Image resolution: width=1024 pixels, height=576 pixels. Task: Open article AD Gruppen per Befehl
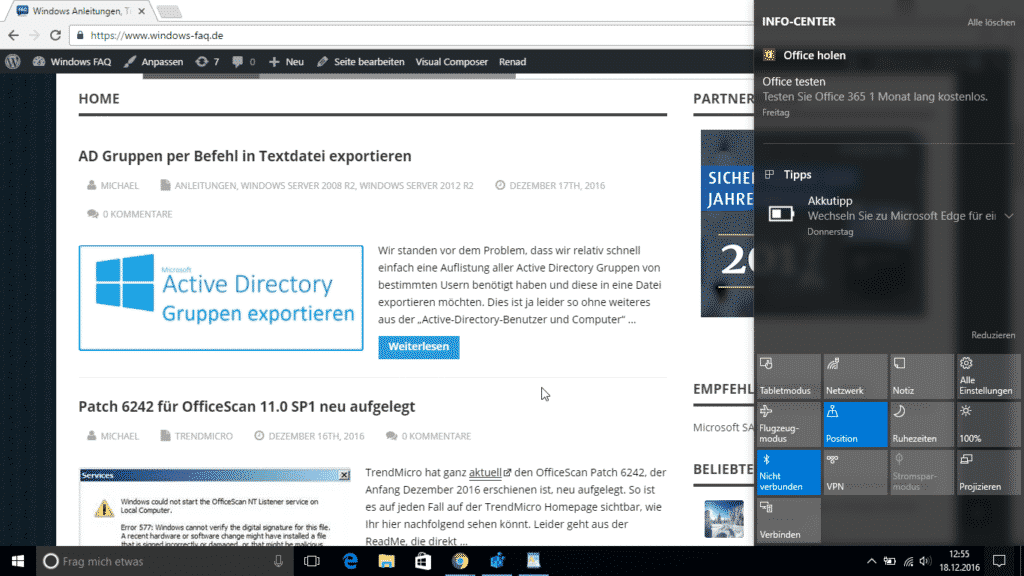click(245, 156)
